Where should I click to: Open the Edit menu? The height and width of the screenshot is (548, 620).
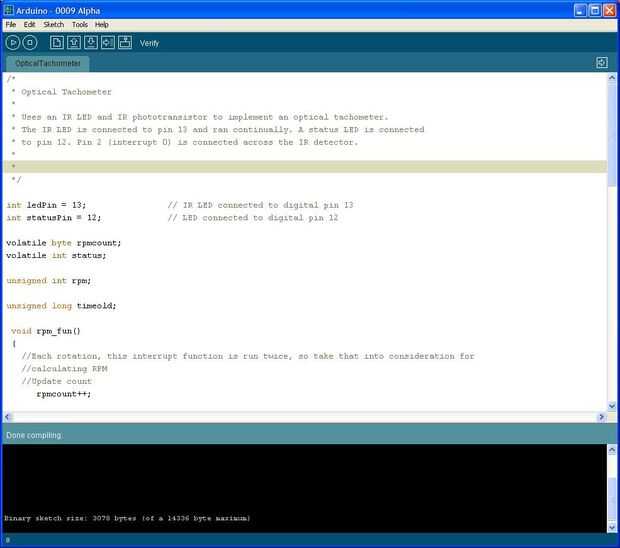click(x=29, y=25)
